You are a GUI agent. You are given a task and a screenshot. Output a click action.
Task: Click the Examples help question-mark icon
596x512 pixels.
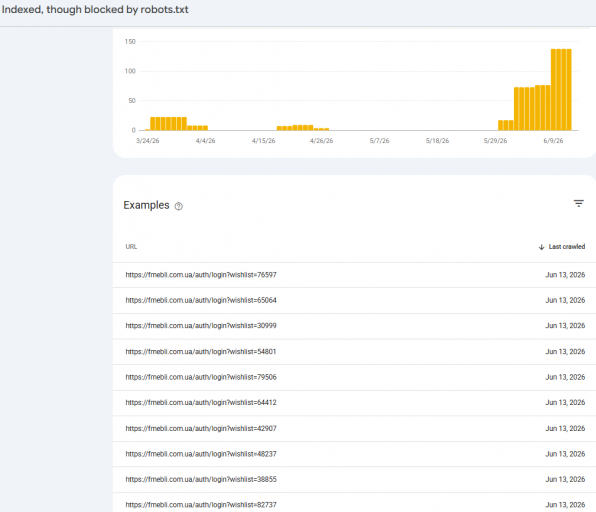coord(179,206)
